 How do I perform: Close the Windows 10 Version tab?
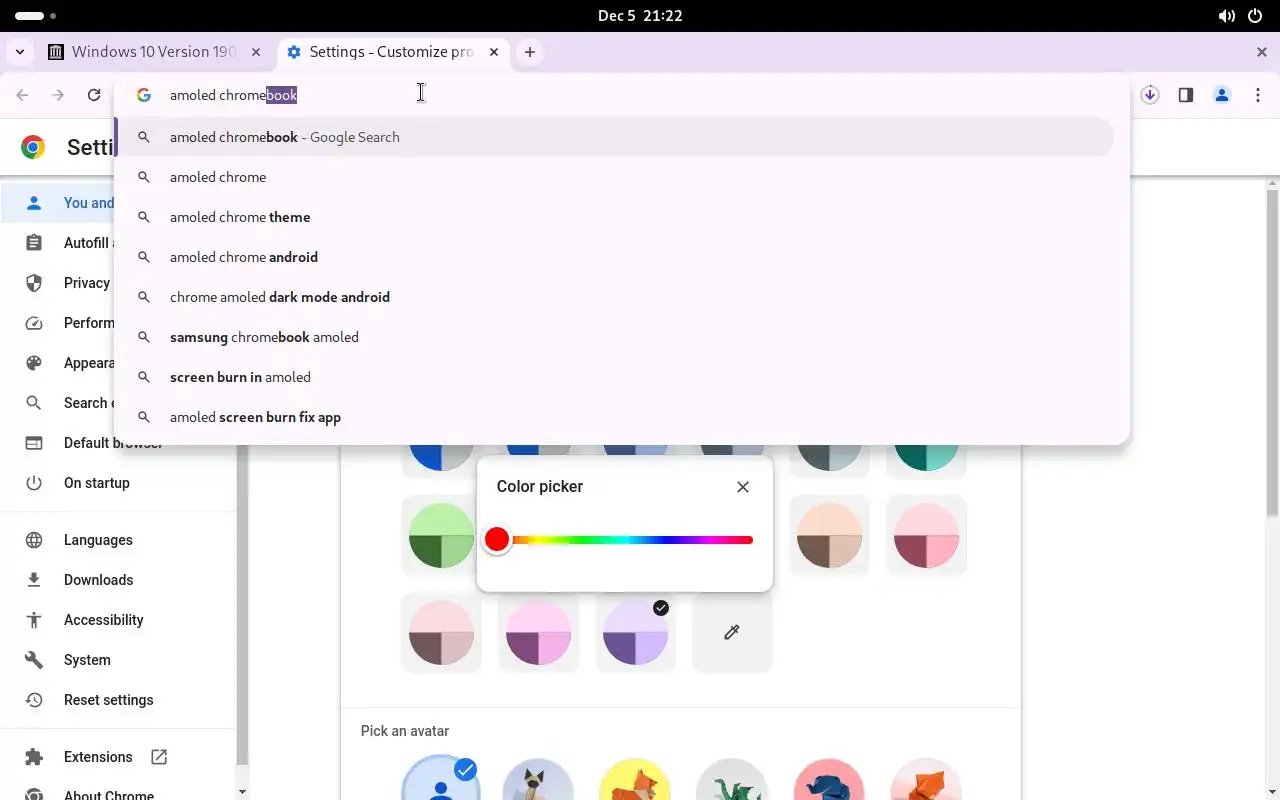pyautogui.click(x=256, y=52)
